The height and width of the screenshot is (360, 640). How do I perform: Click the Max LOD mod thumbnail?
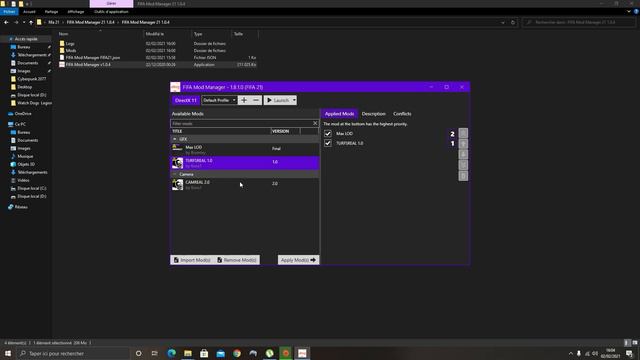(177, 149)
